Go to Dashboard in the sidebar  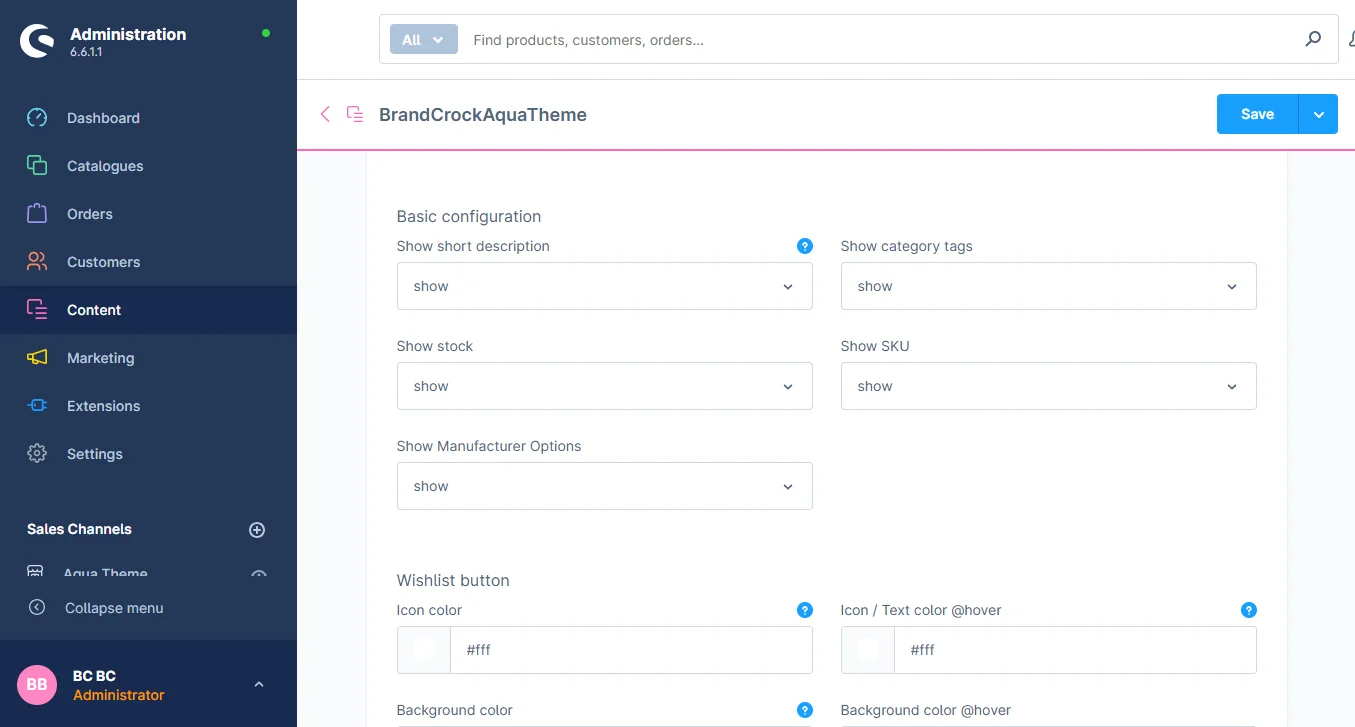tap(103, 118)
